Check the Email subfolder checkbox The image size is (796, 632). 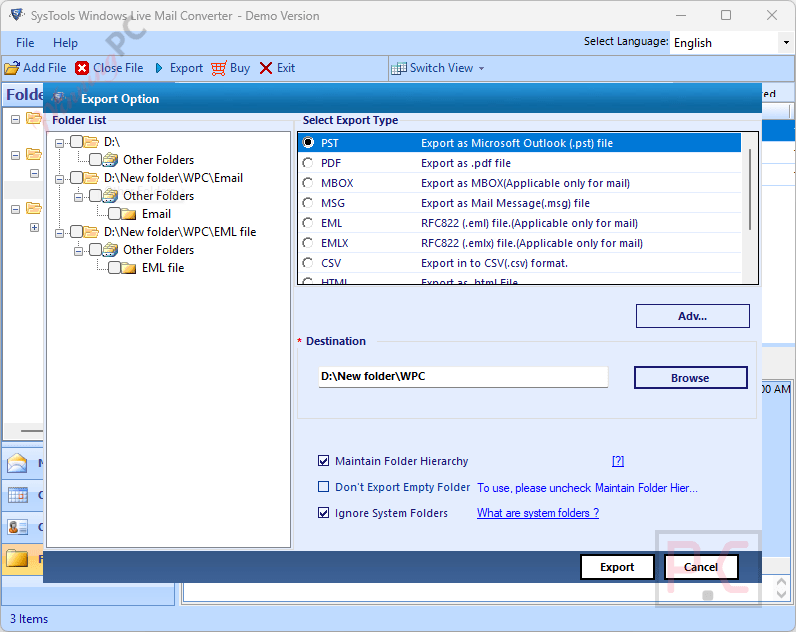pyautogui.click(x=114, y=214)
